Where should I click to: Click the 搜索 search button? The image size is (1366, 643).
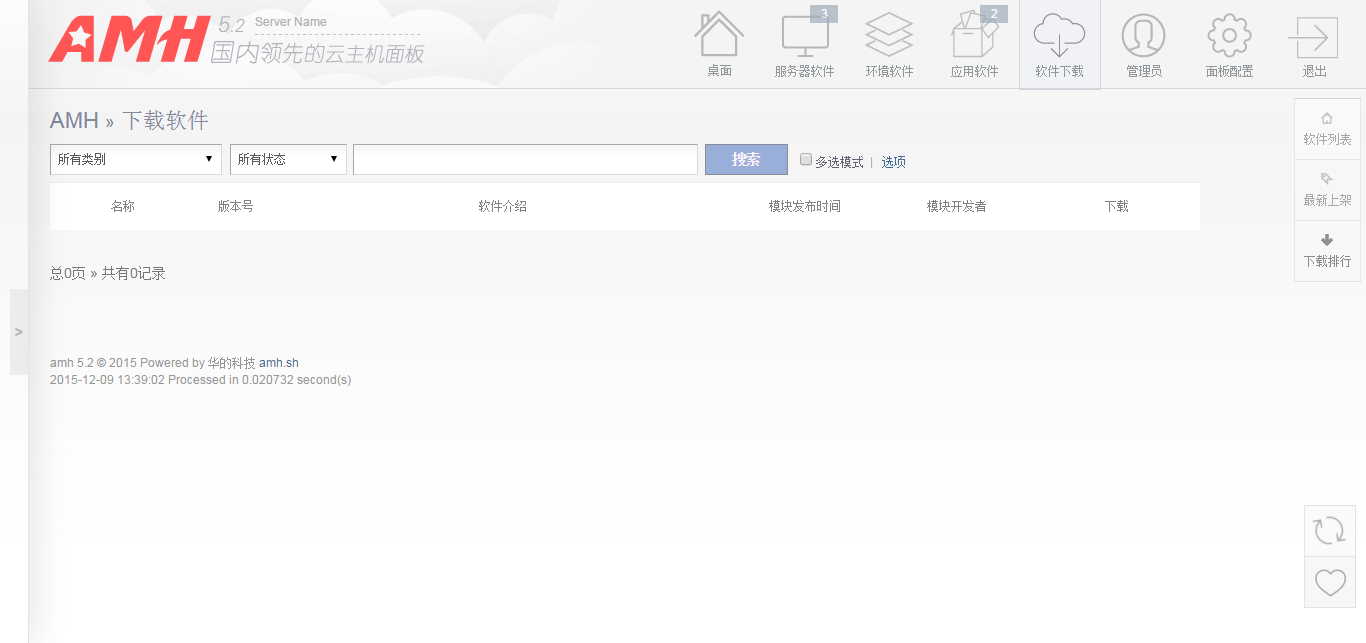point(746,159)
